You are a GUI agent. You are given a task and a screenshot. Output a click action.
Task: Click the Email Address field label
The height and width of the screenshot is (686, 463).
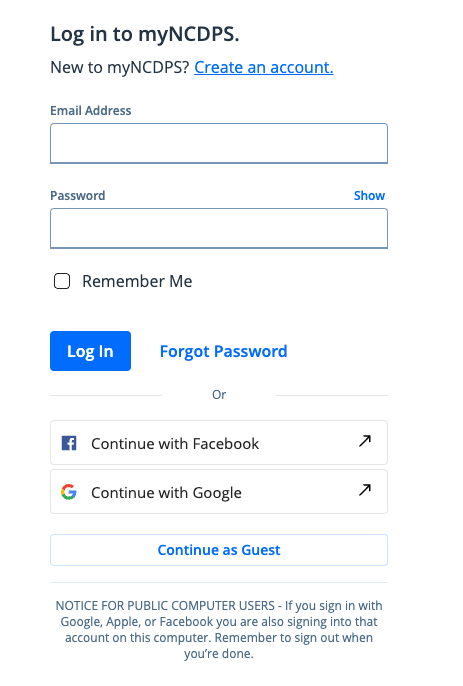tap(91, 111)
